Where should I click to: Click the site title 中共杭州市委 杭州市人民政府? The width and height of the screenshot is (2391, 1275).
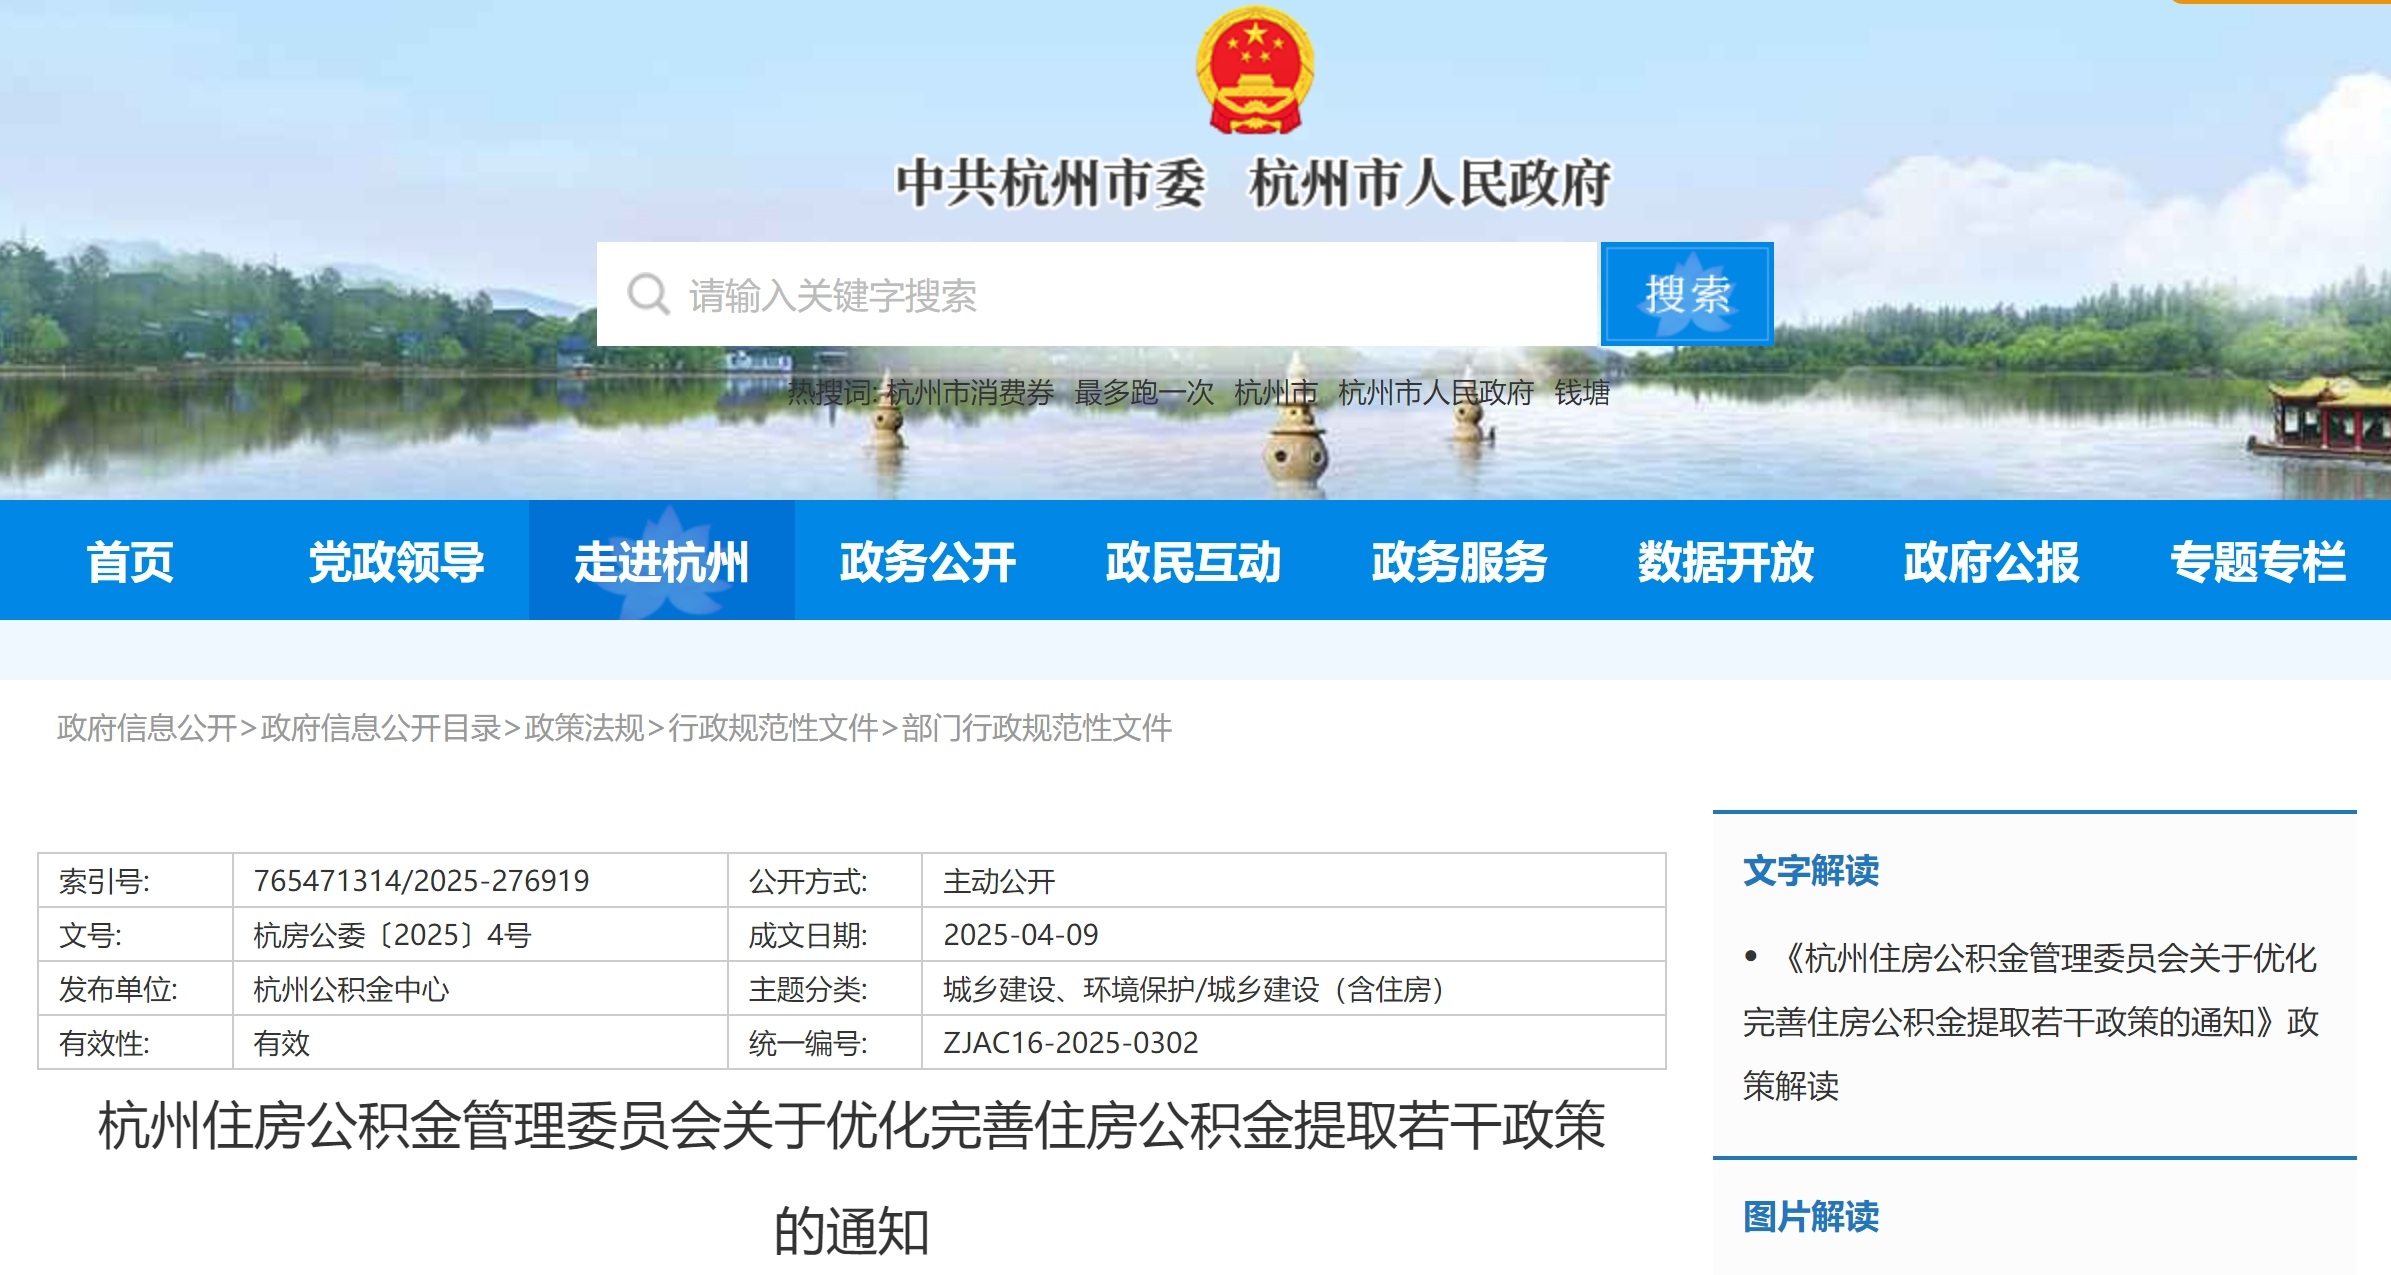click(1252, 184)
